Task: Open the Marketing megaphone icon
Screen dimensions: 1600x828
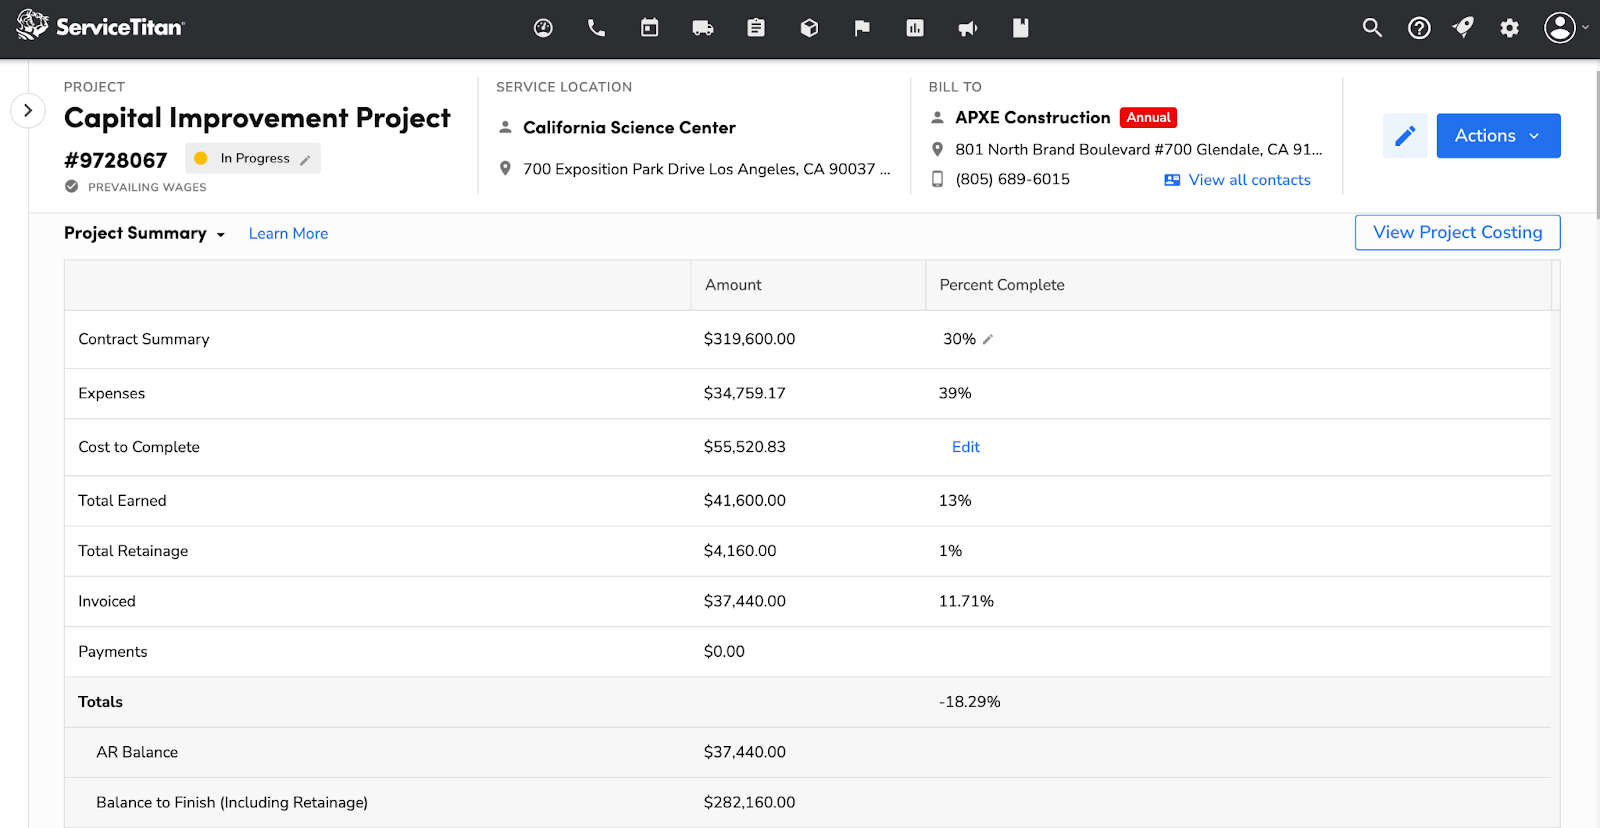Action: (968, 28)
